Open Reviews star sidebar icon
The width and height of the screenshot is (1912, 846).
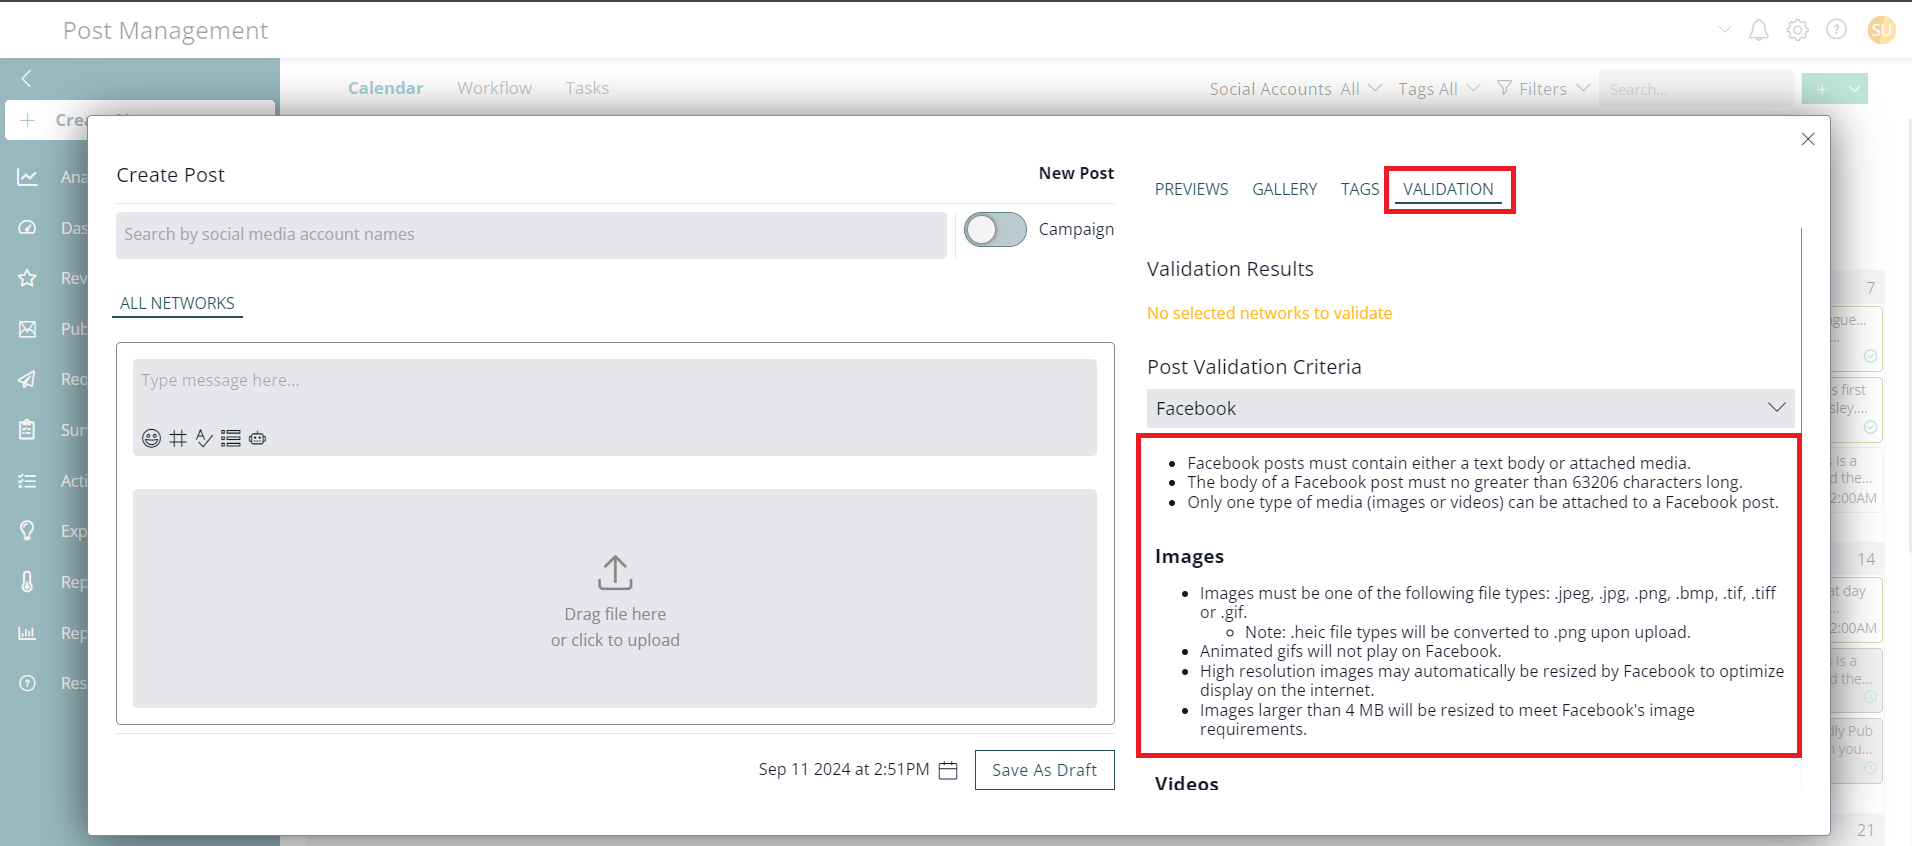27,278
